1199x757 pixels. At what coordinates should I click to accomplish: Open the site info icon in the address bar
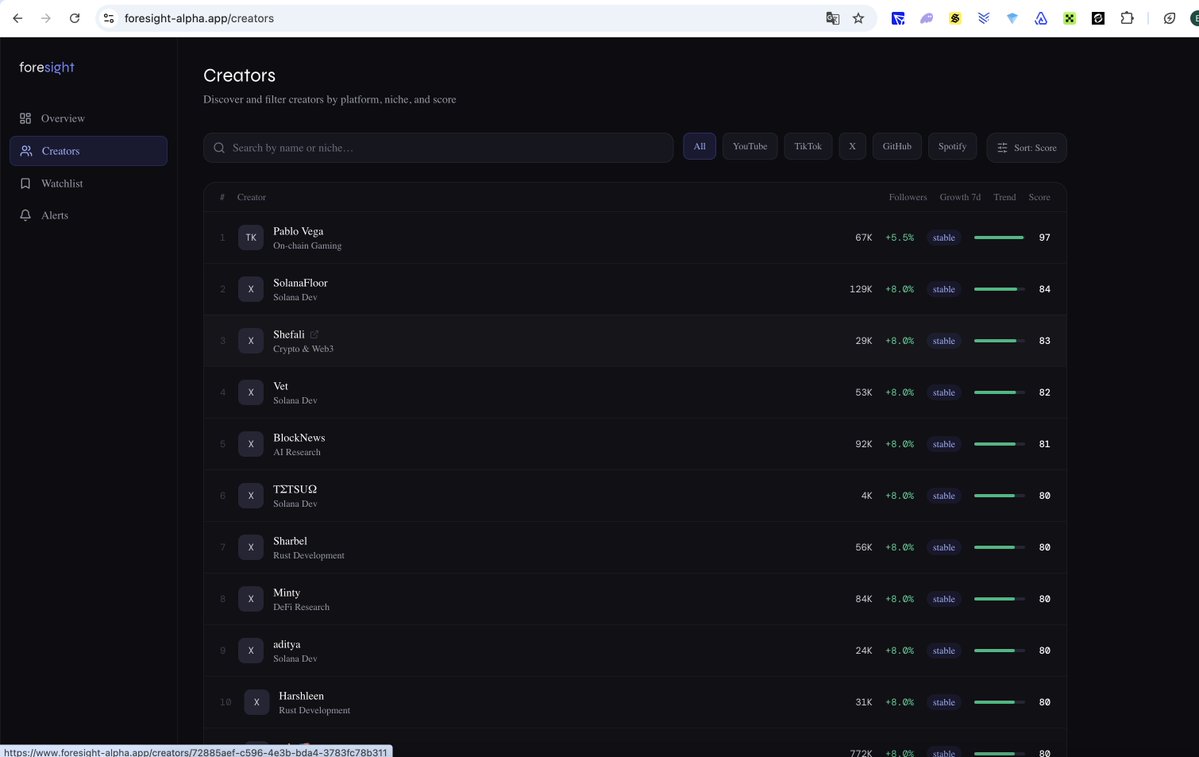click(x=109, y=18)
